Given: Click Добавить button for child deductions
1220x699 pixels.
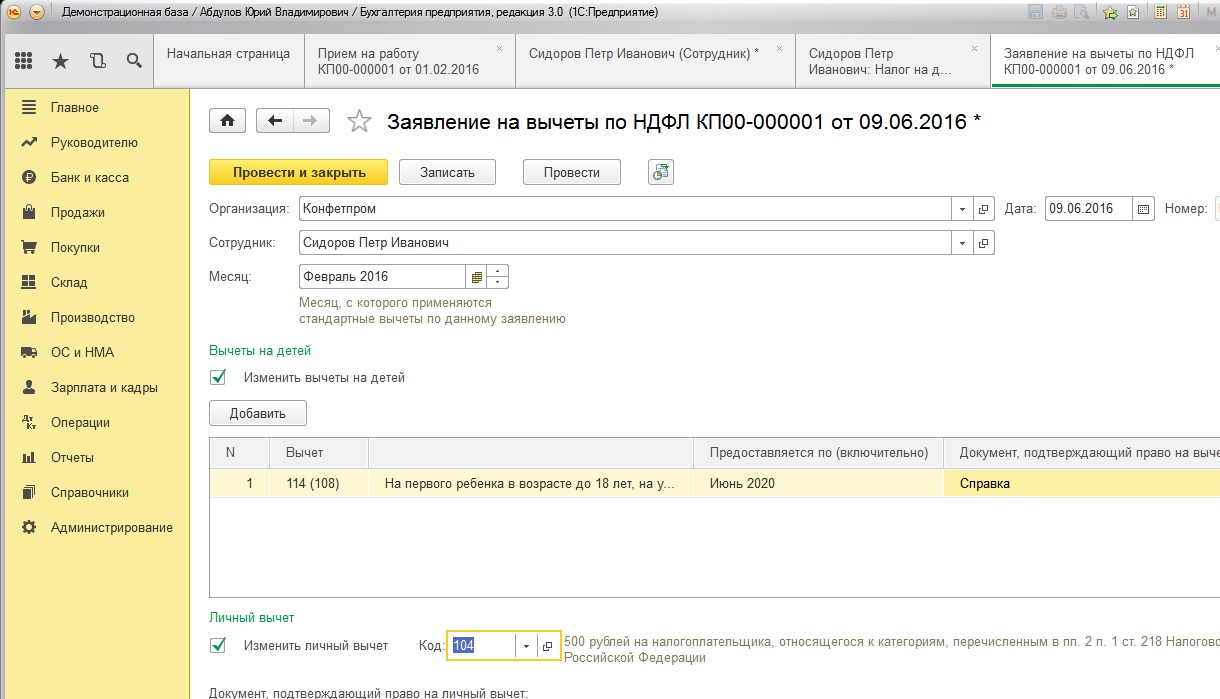Looking at the screenshot, I should [258, 413].
